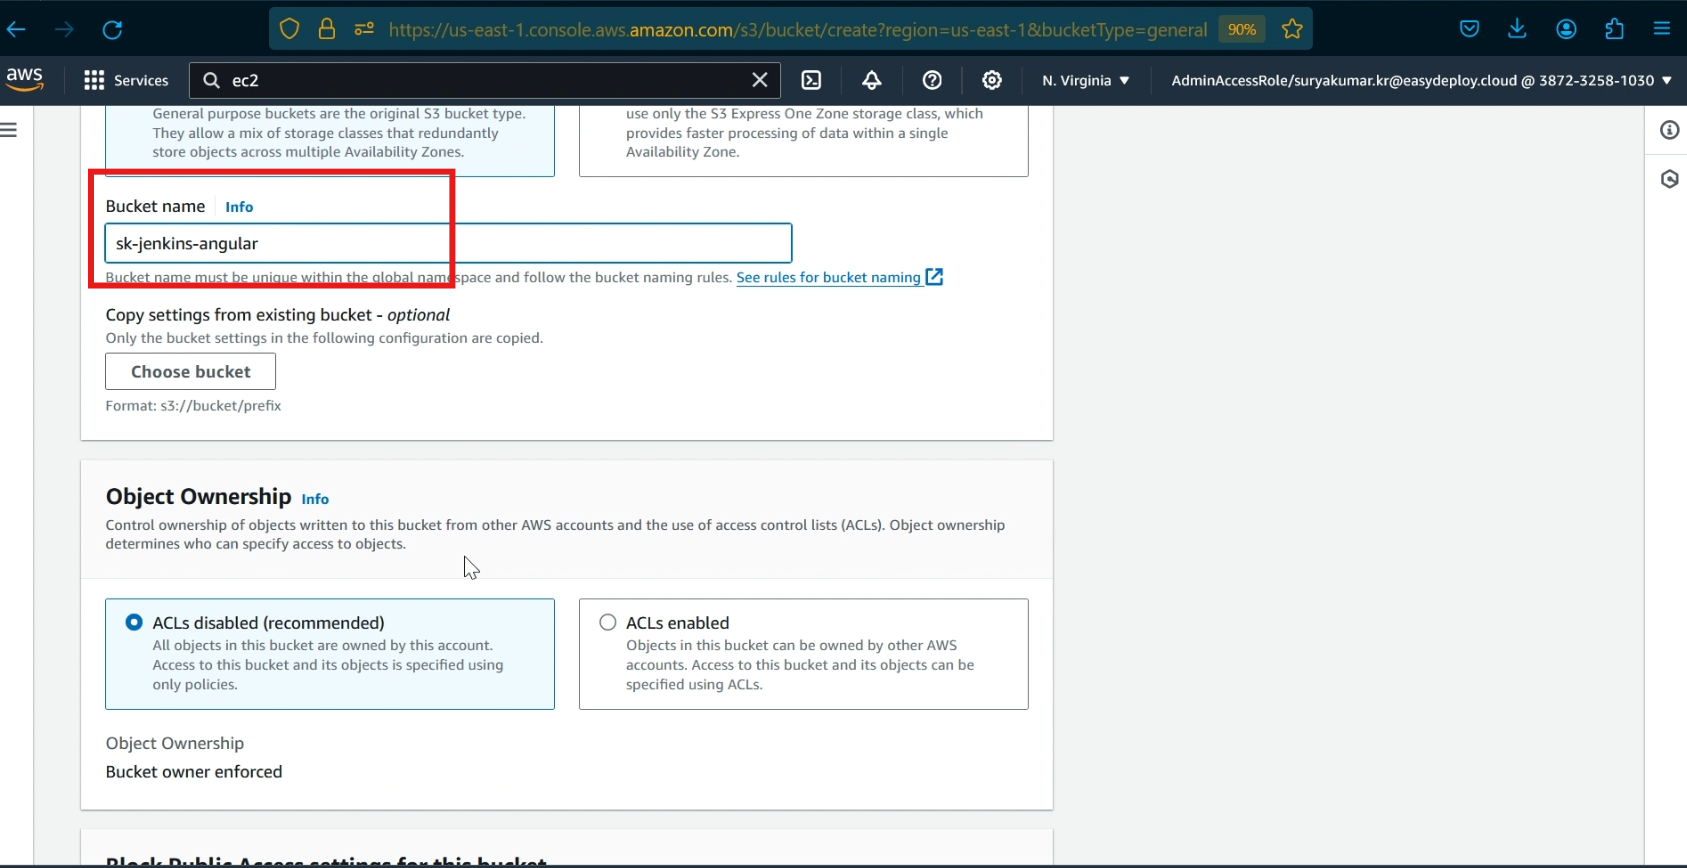1687x868 pixels.
Task: Open the Firefox application hamburger menu
Action: (1662, 29)
